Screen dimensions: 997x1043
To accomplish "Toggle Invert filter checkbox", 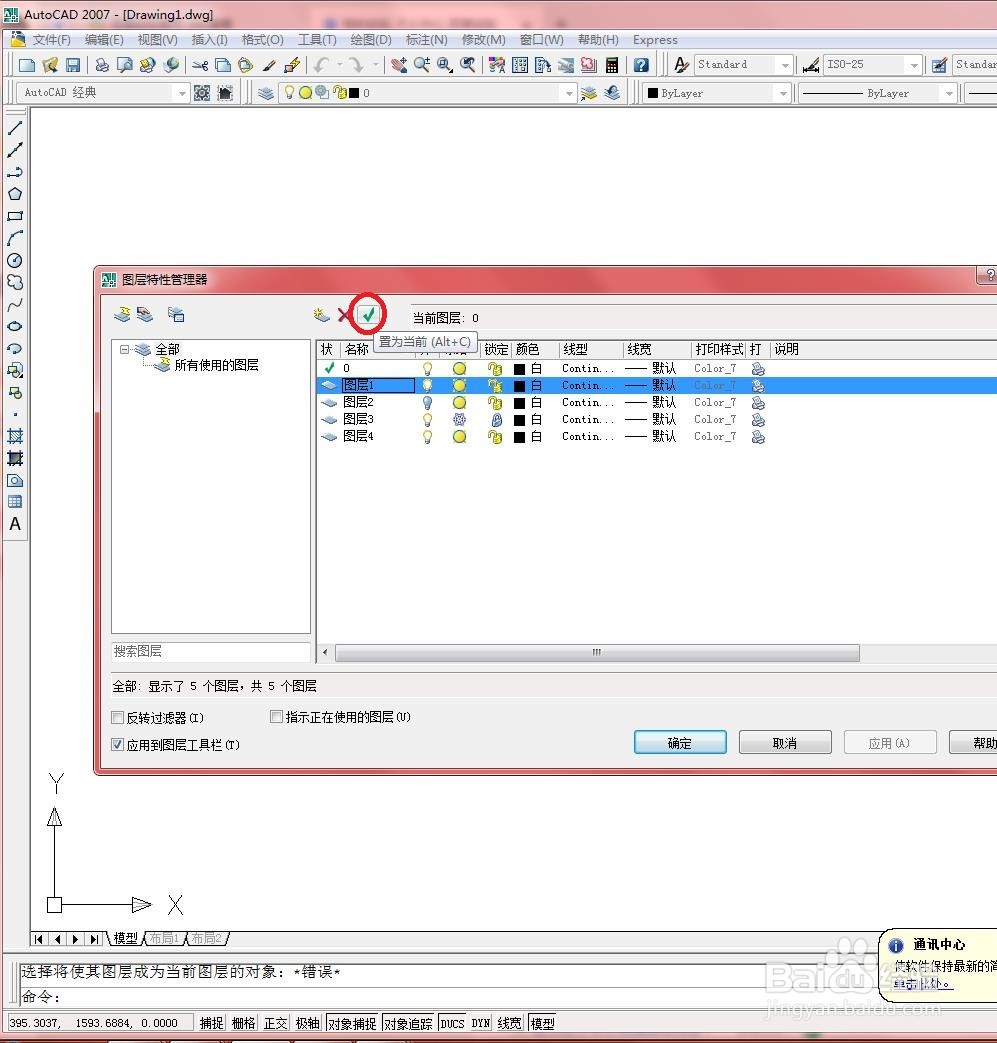I will [118, 718].
